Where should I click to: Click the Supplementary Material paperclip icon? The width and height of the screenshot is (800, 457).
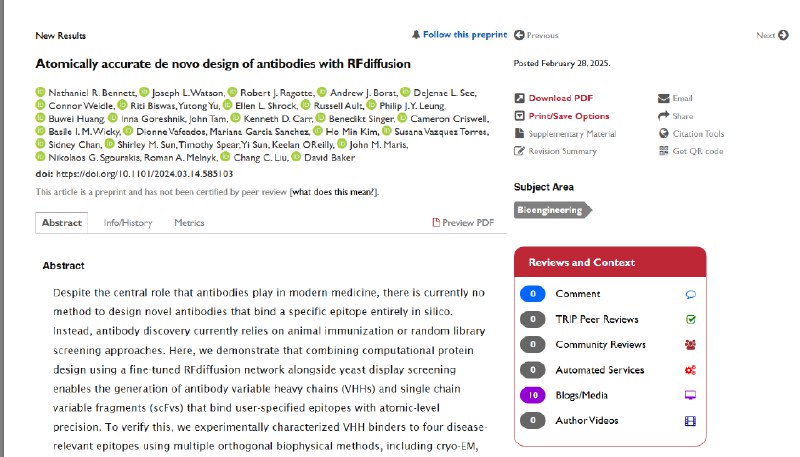(519, 133)
